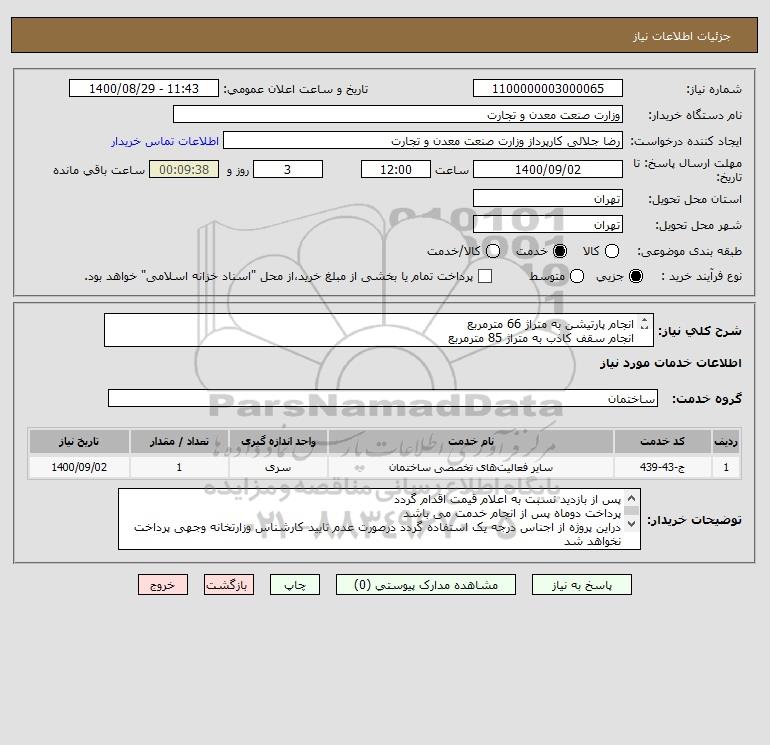770x745 pixels.
Task: Click scroll down arrow in توضیحات خریدار
Action: (632, 524)
